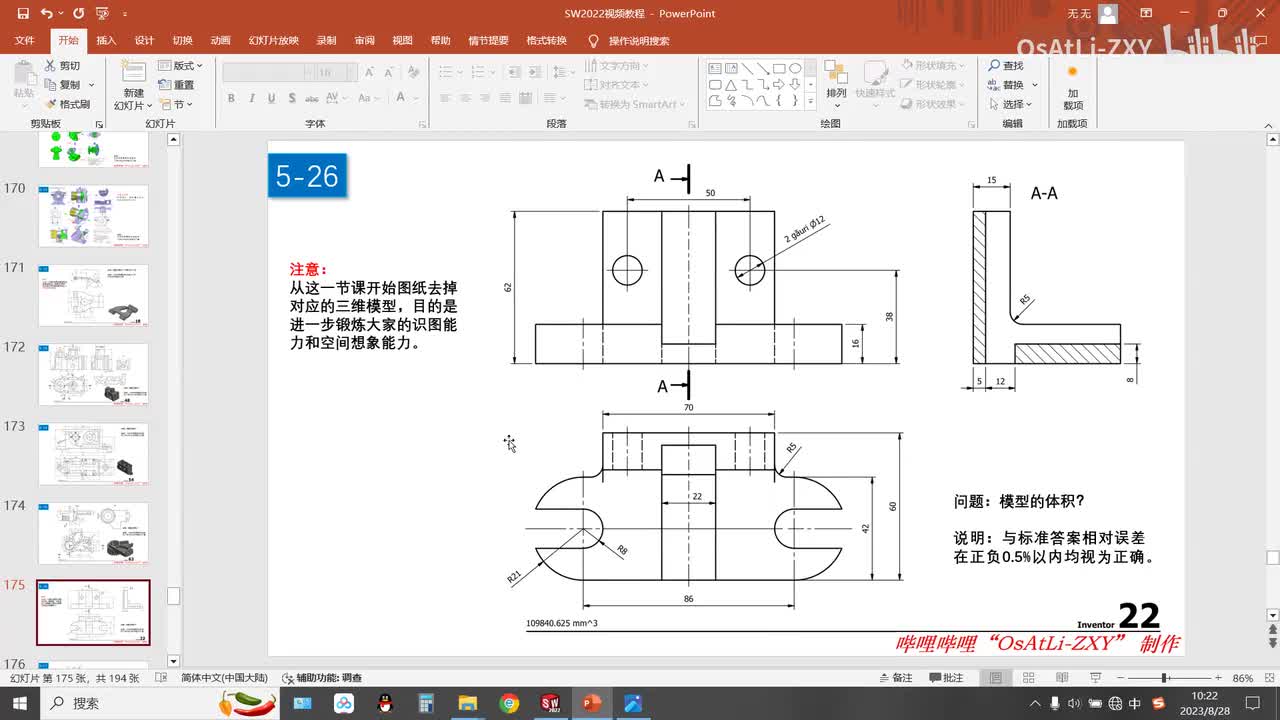The image size is (1280, 720).
Task: Select slide 174 thumbnail
Action: [x=93, y=533]
